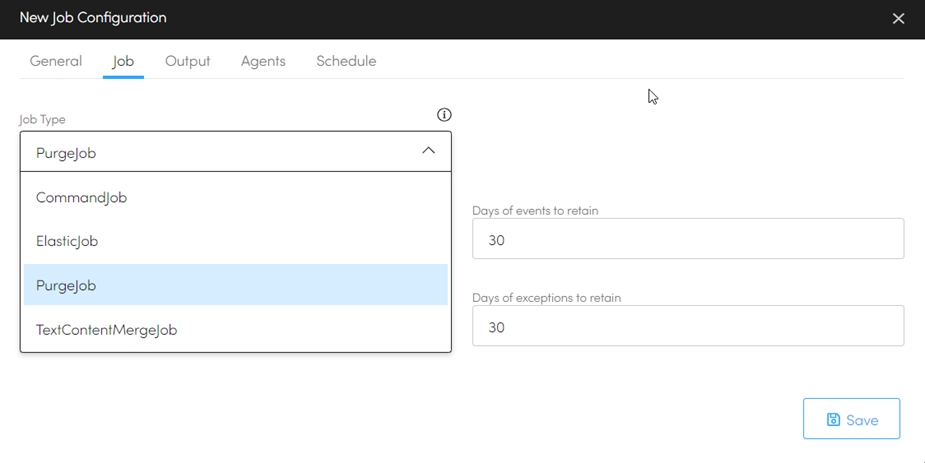The height and width of the screenshot is (463, 925).
Task: Click the New Job Configuration title bar
Action: pyautogui.click(x=400, y=18)
